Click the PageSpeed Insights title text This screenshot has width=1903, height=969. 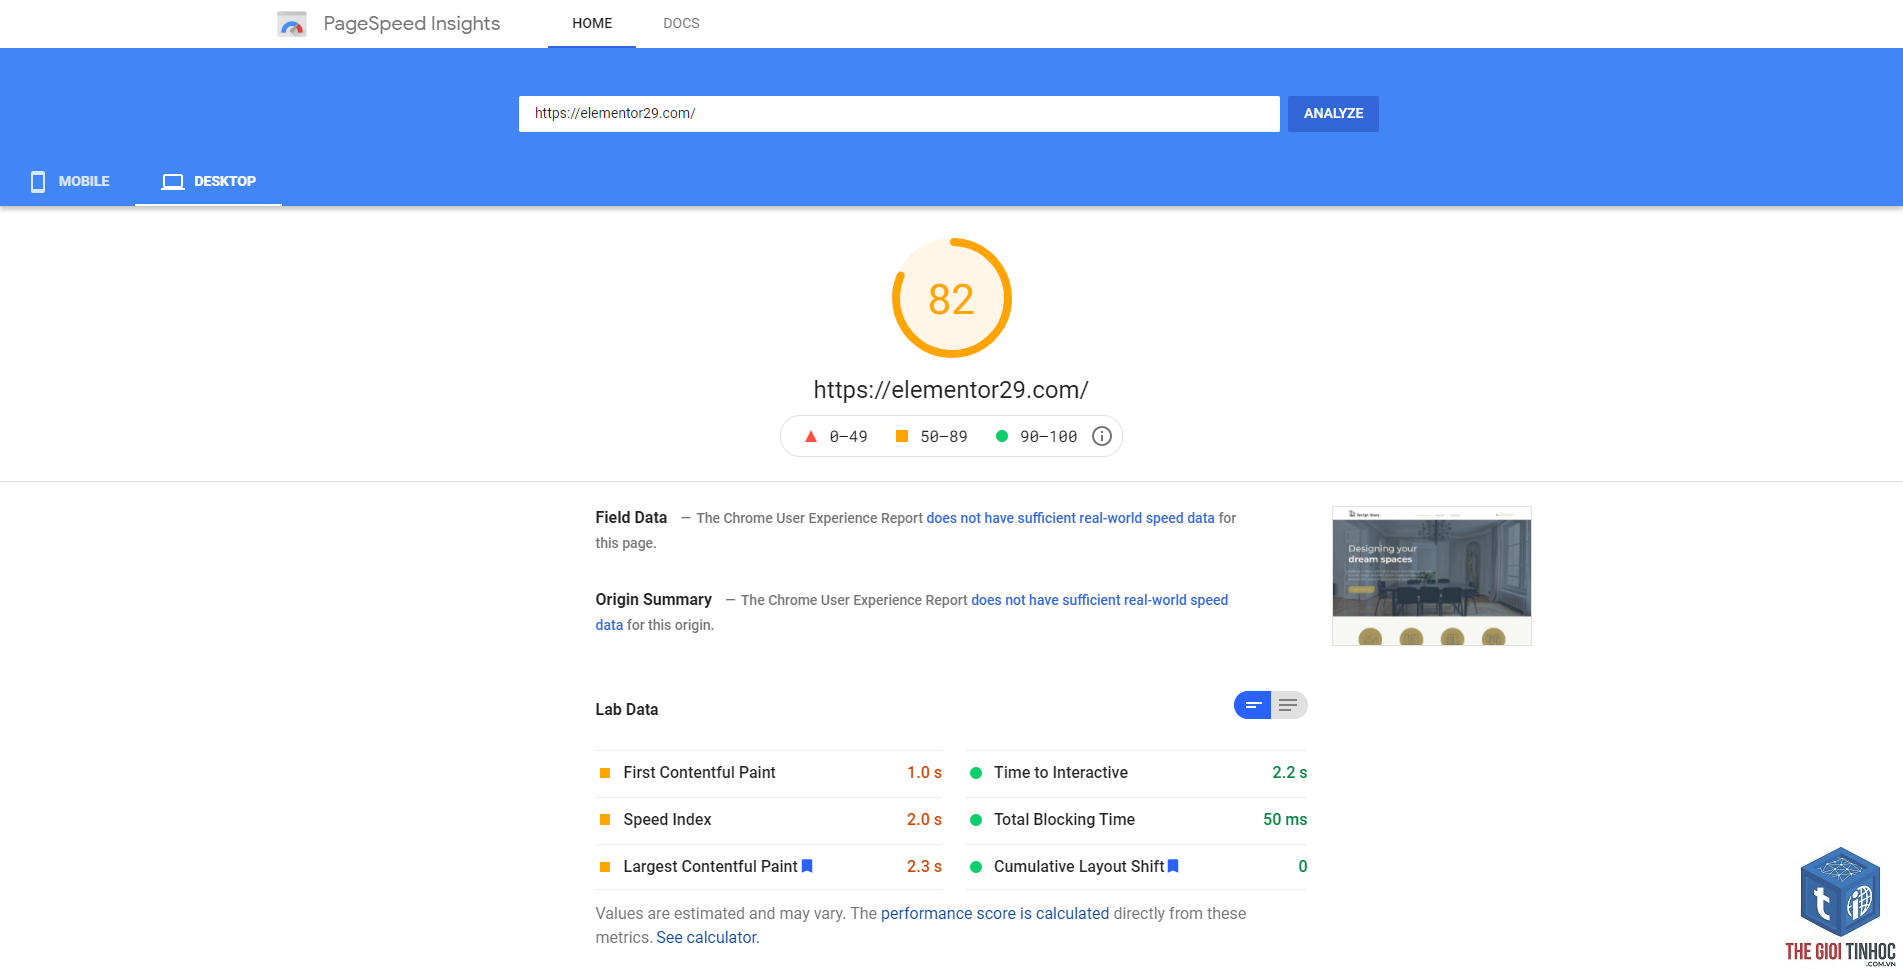[412, 24]
